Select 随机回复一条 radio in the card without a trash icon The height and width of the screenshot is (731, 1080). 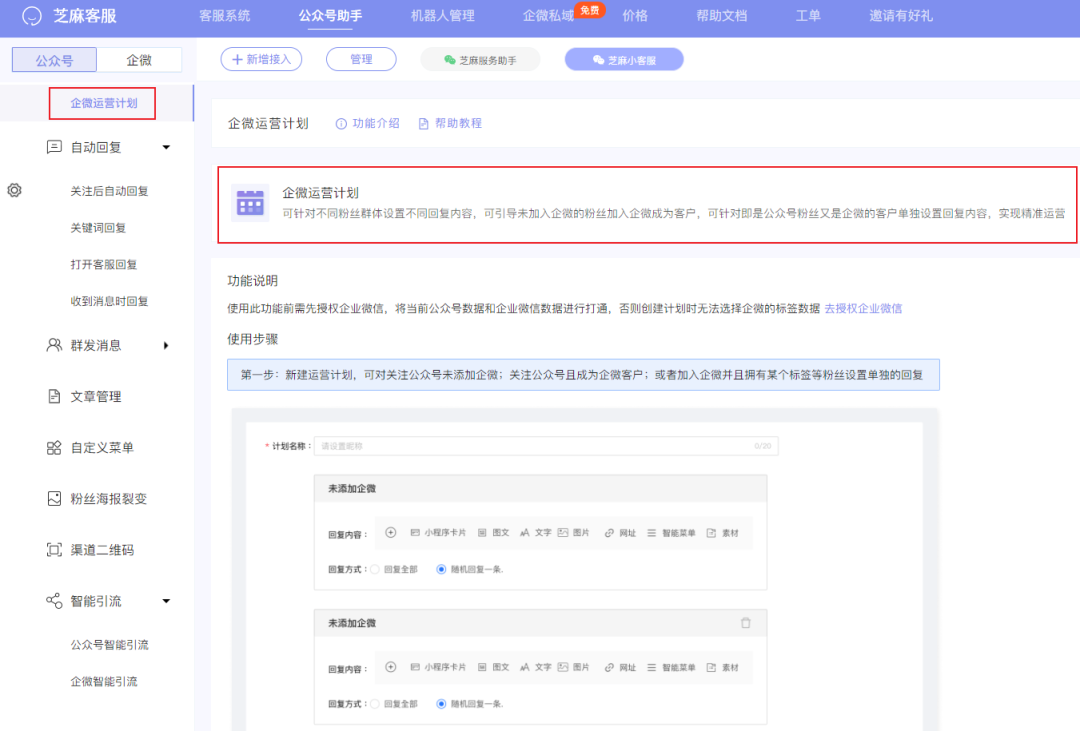pyautogui.click(x=442, y=569)
